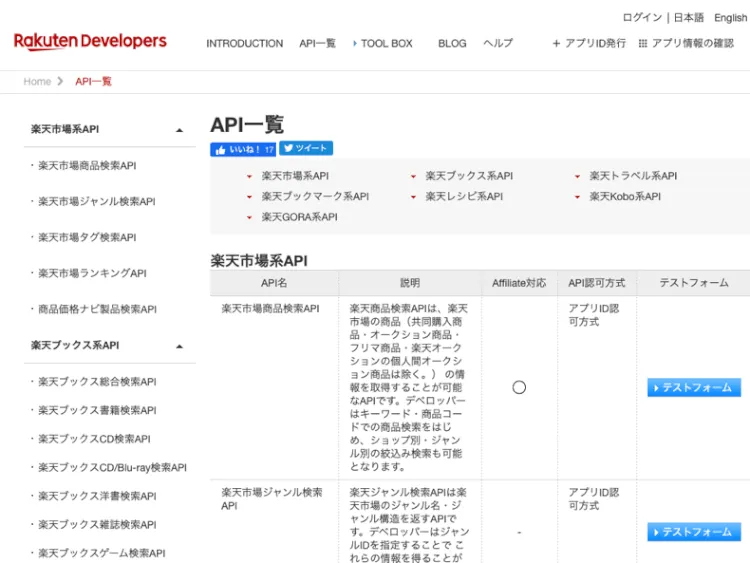Open 楽天市場商品検索API in sidebar
The width and height of the screenshot is (750, 563).
[x=87, y=166]
